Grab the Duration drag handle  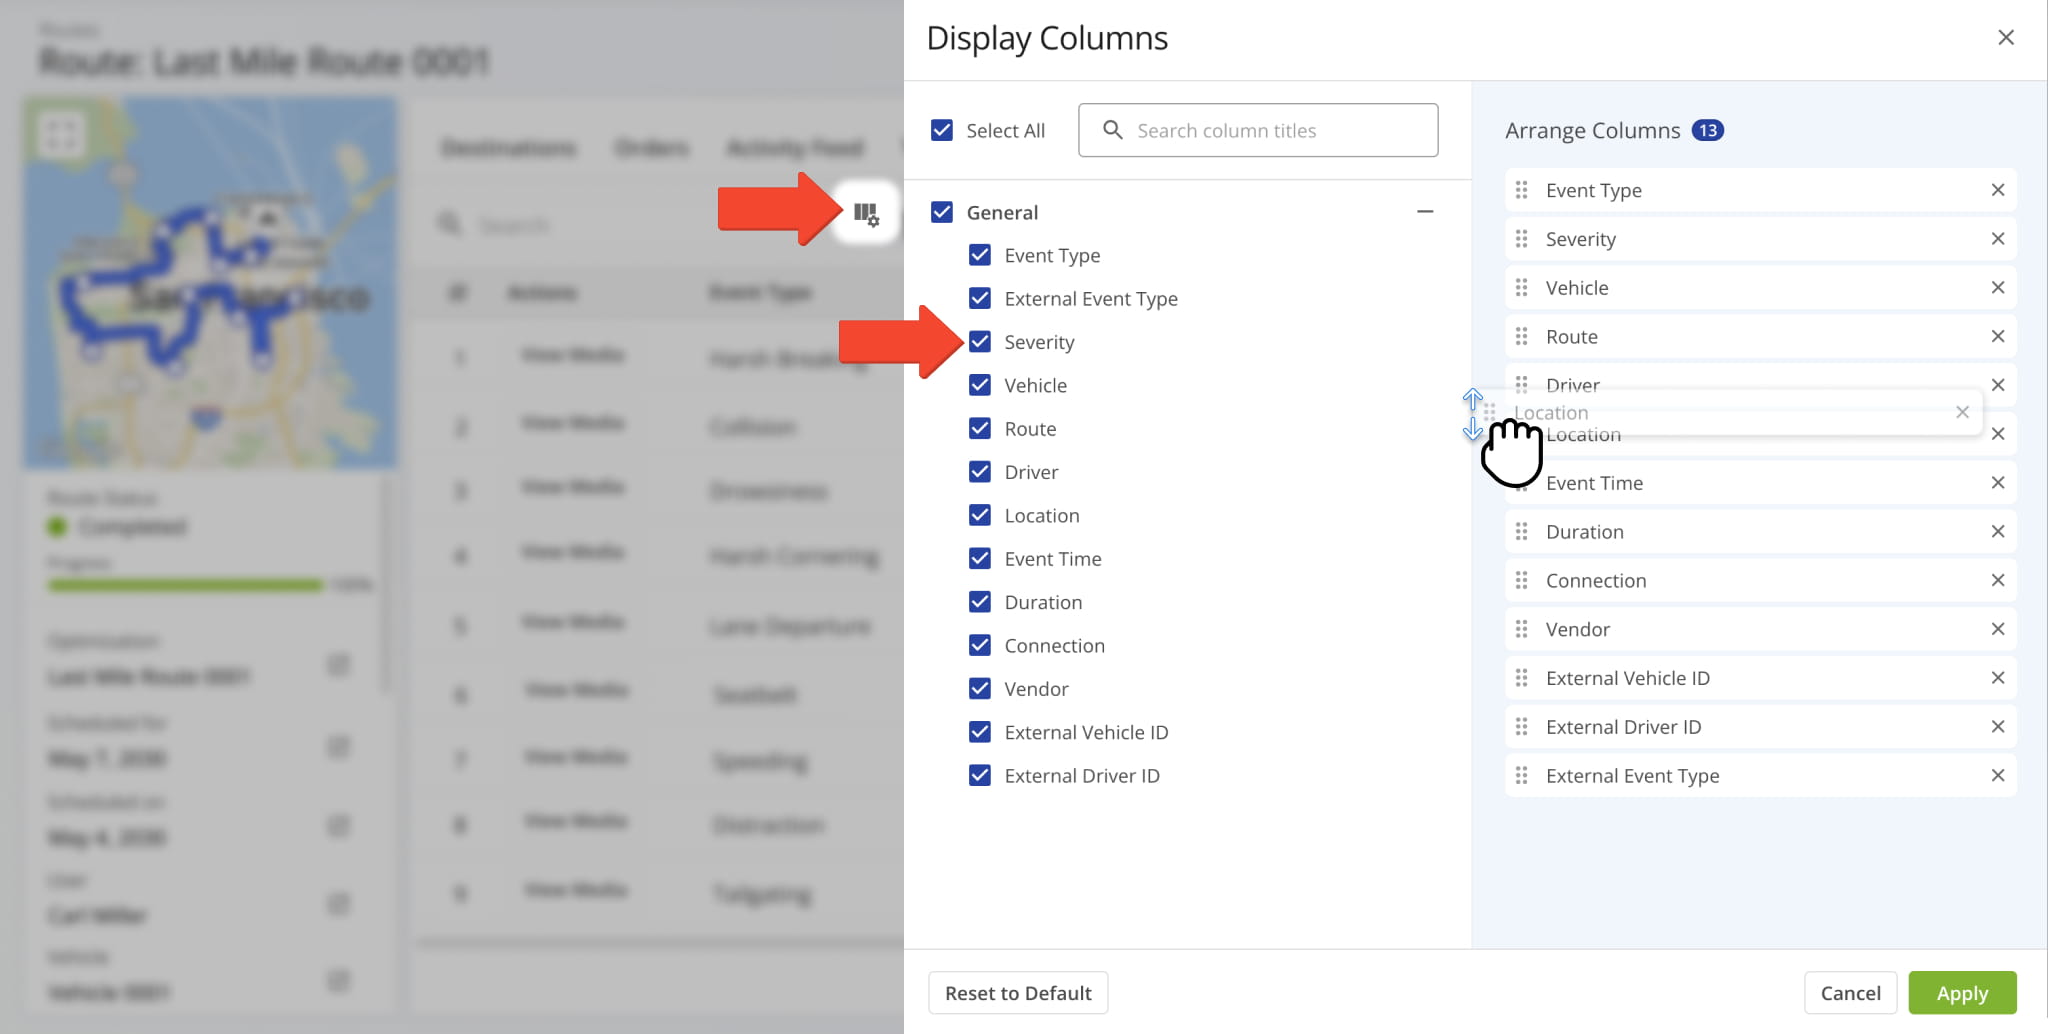(x=1522, y=532)
